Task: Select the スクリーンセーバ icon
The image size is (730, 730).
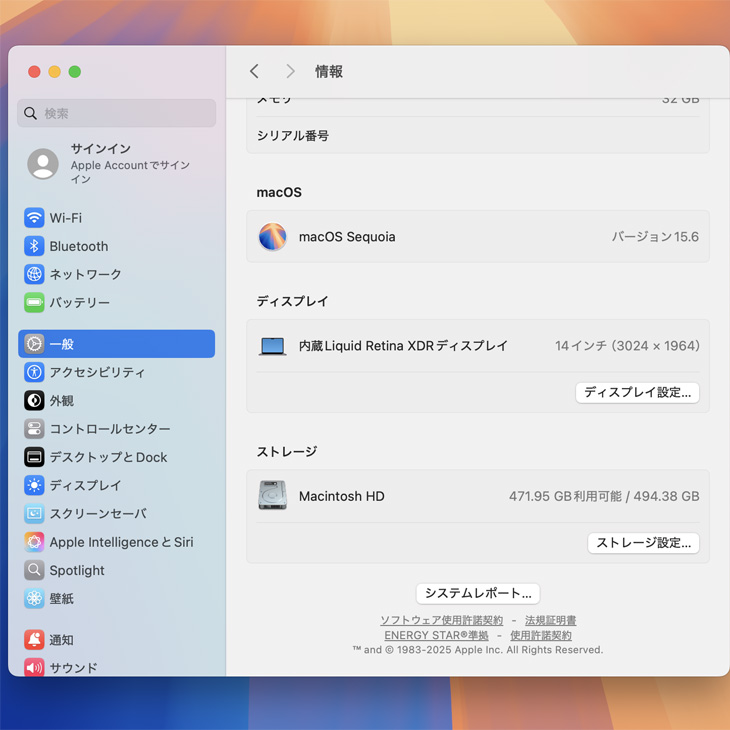Action: coord(34,514)
